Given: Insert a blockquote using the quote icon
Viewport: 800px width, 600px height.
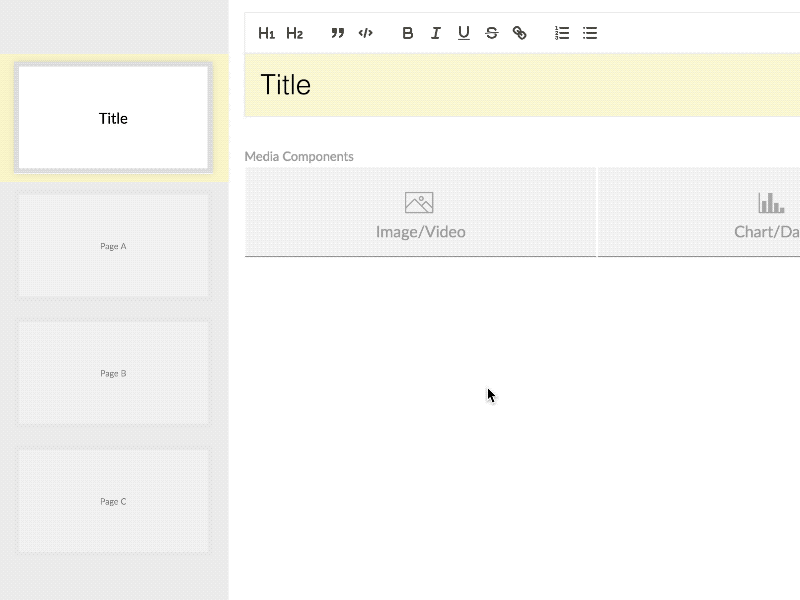Looking at the screenshot, I should tap(338, 33).
